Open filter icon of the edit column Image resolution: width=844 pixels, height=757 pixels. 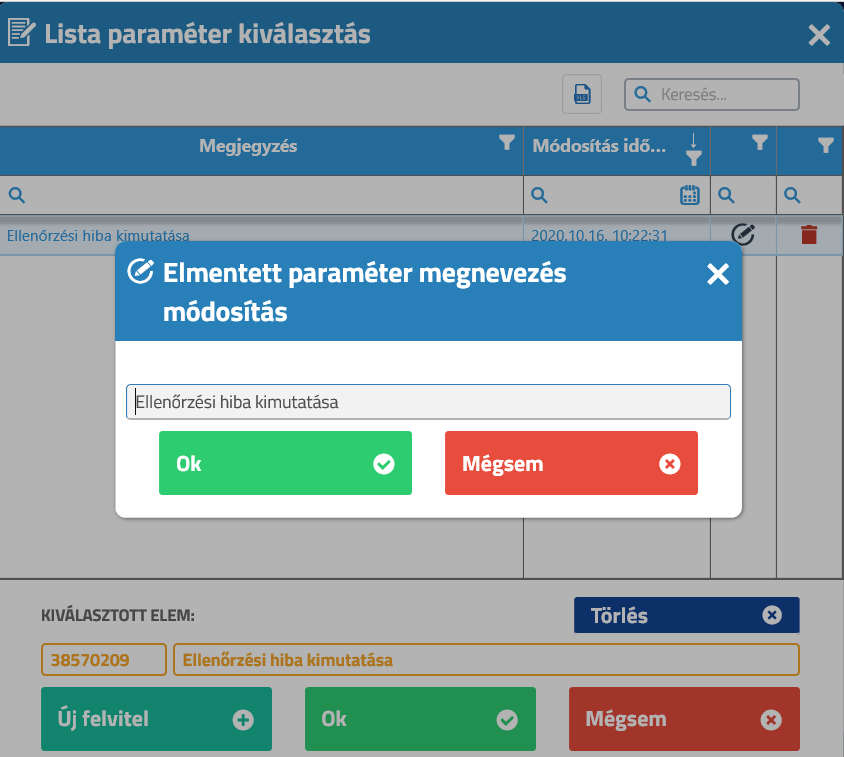tap(759, 142)
